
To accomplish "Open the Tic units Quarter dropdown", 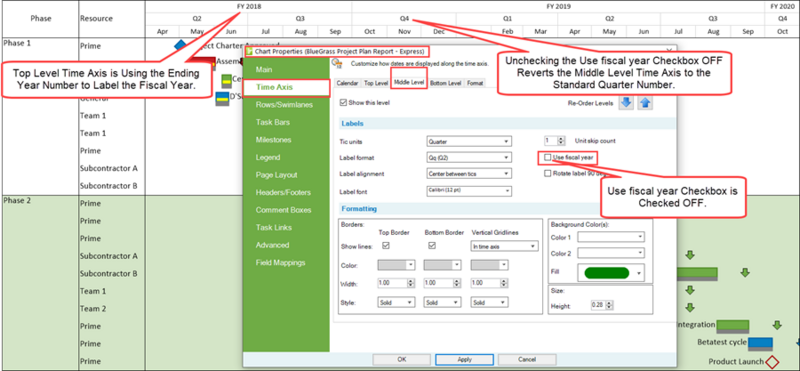I will point(469,141).
